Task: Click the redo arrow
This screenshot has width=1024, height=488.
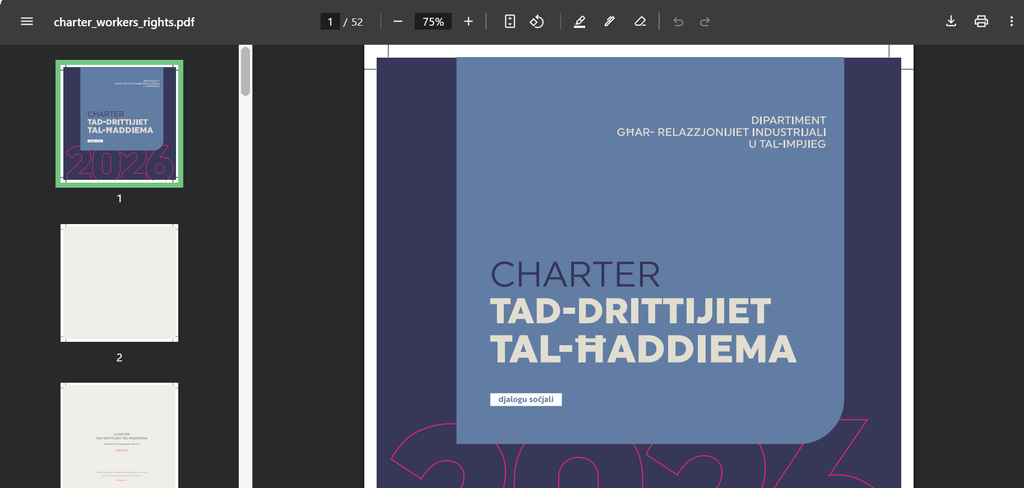Action: pos(705,22)
